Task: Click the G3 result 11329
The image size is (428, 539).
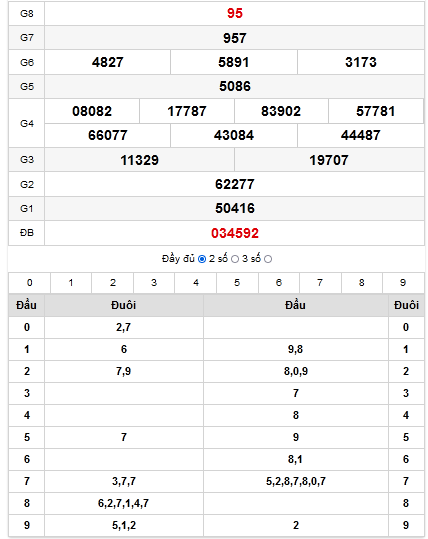Action: click(140, 160)
